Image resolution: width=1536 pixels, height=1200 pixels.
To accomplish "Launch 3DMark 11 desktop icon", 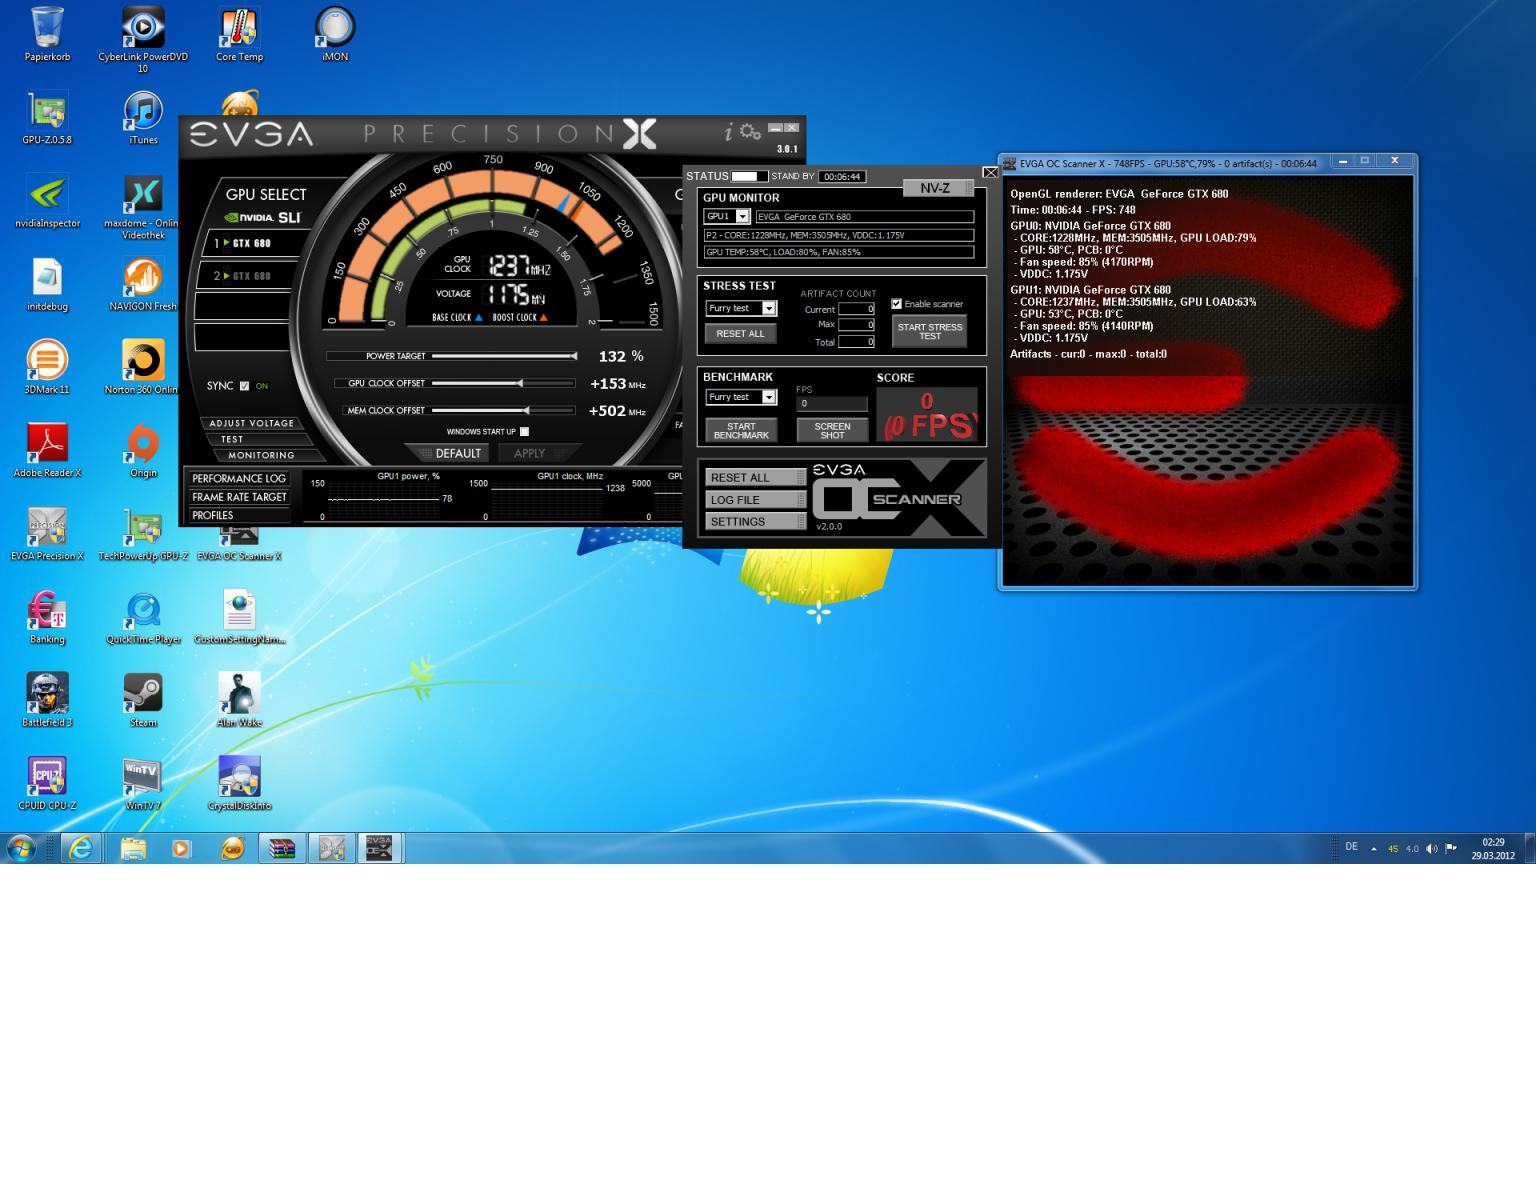I will pos(47,368).
